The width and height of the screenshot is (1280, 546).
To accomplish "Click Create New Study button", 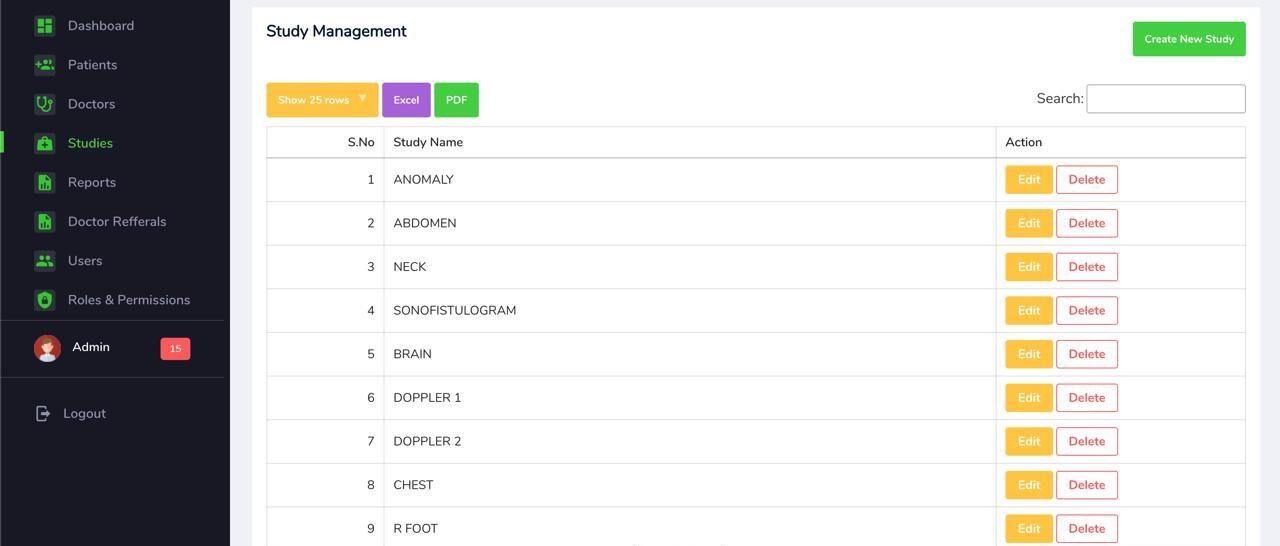I will [x=1188, y=39].
